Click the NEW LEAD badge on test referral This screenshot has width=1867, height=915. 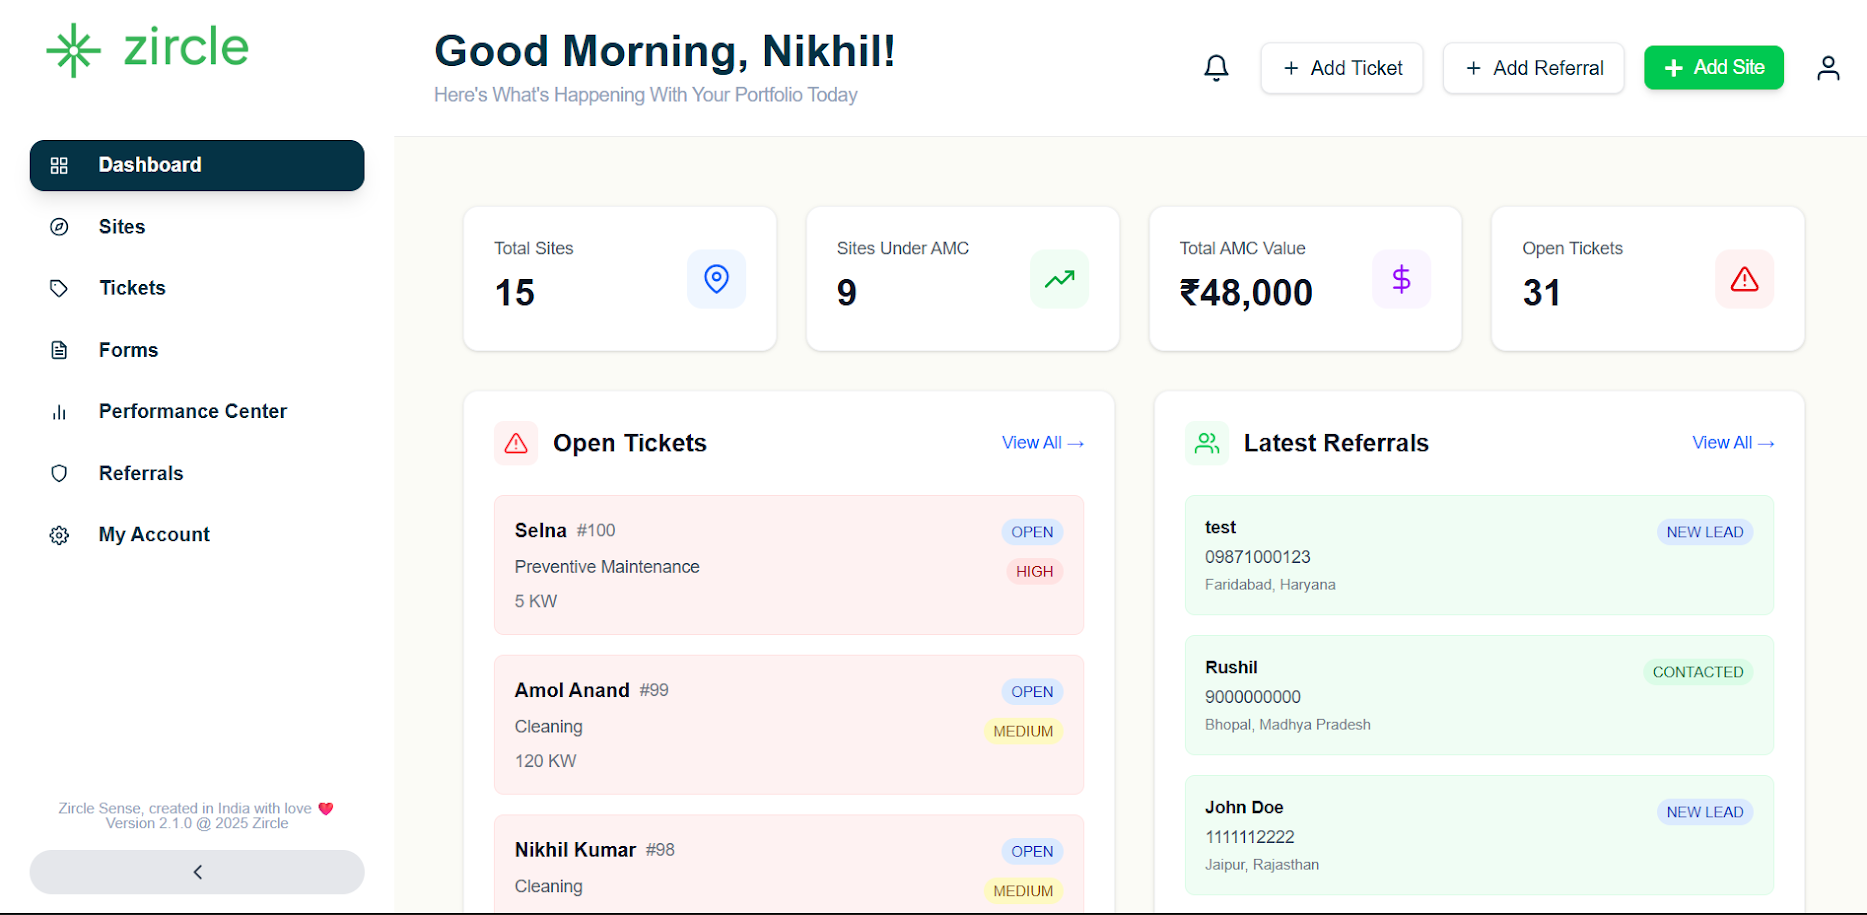(x=1705, y=532)
